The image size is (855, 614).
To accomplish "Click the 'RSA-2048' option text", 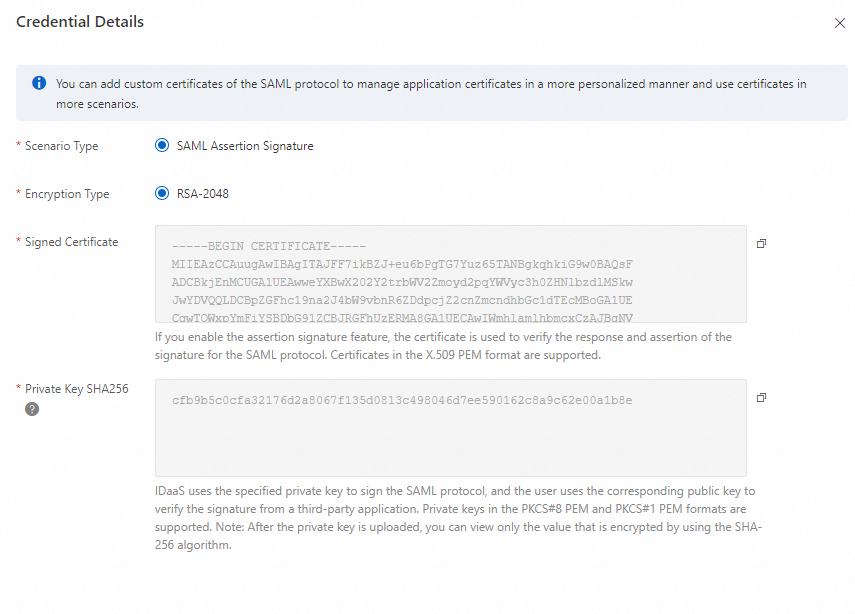I will click(203, 194).
